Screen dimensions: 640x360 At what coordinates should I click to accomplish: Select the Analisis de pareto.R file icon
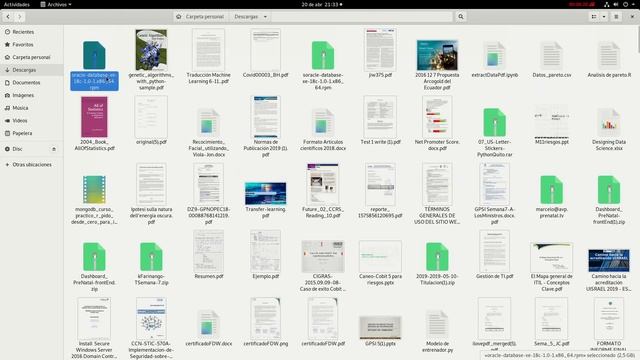(609, 55)
